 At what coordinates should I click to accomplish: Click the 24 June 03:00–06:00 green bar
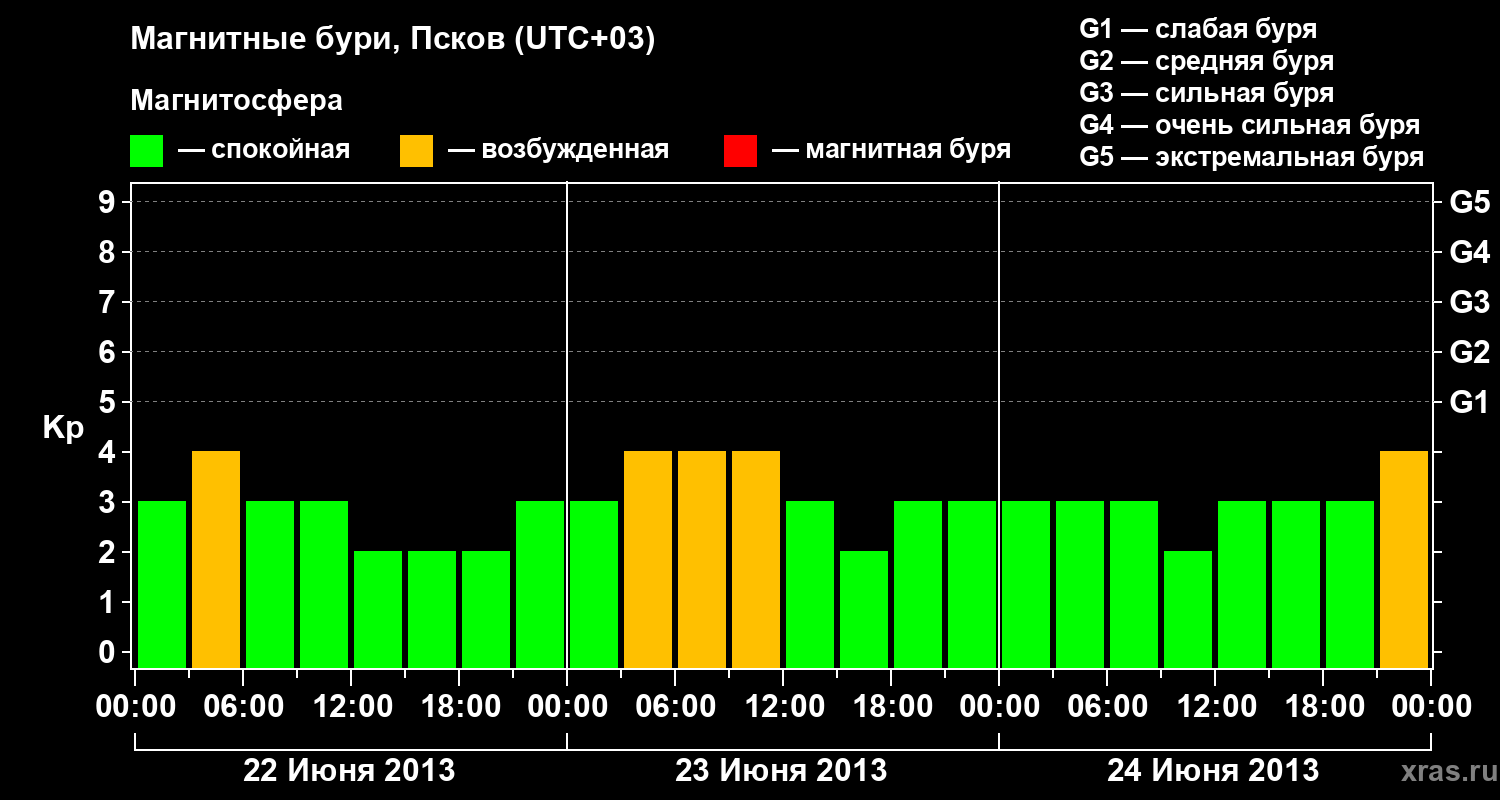[x=1080, y=584]
